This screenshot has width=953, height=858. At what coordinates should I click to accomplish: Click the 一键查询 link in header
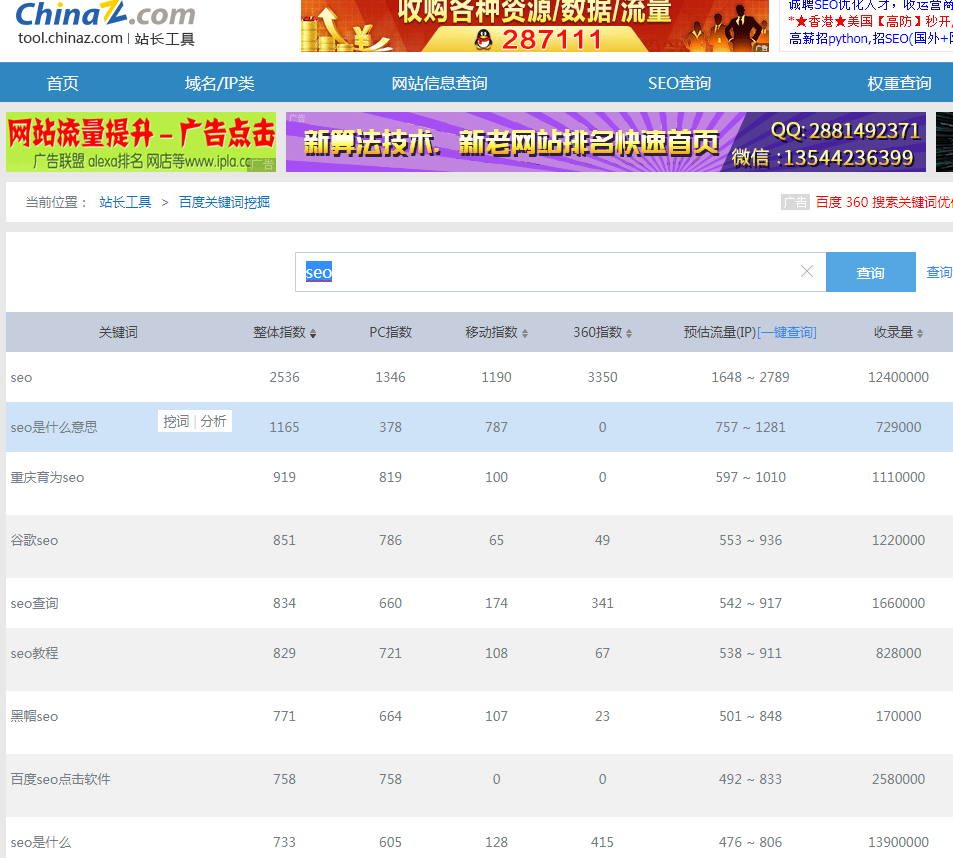click(x=786, y=332)
